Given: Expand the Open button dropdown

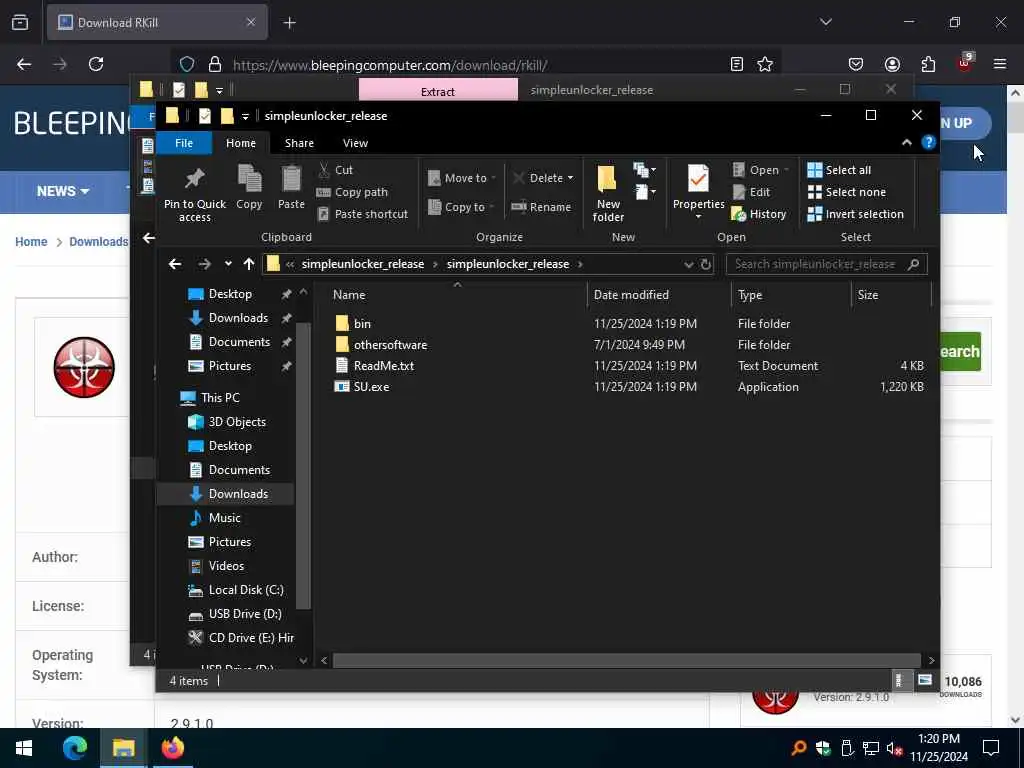Looking at the screenshot, I should coord(786,170).
